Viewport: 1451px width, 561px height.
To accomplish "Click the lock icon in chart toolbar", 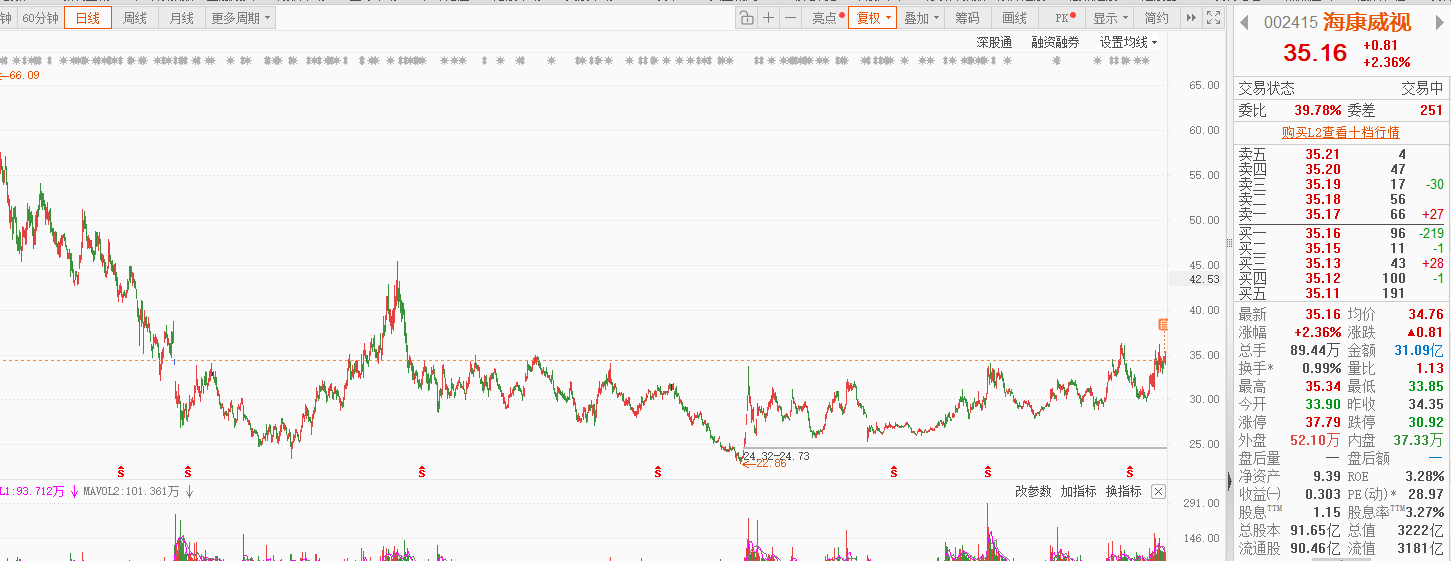I will (x=746, y=18).
